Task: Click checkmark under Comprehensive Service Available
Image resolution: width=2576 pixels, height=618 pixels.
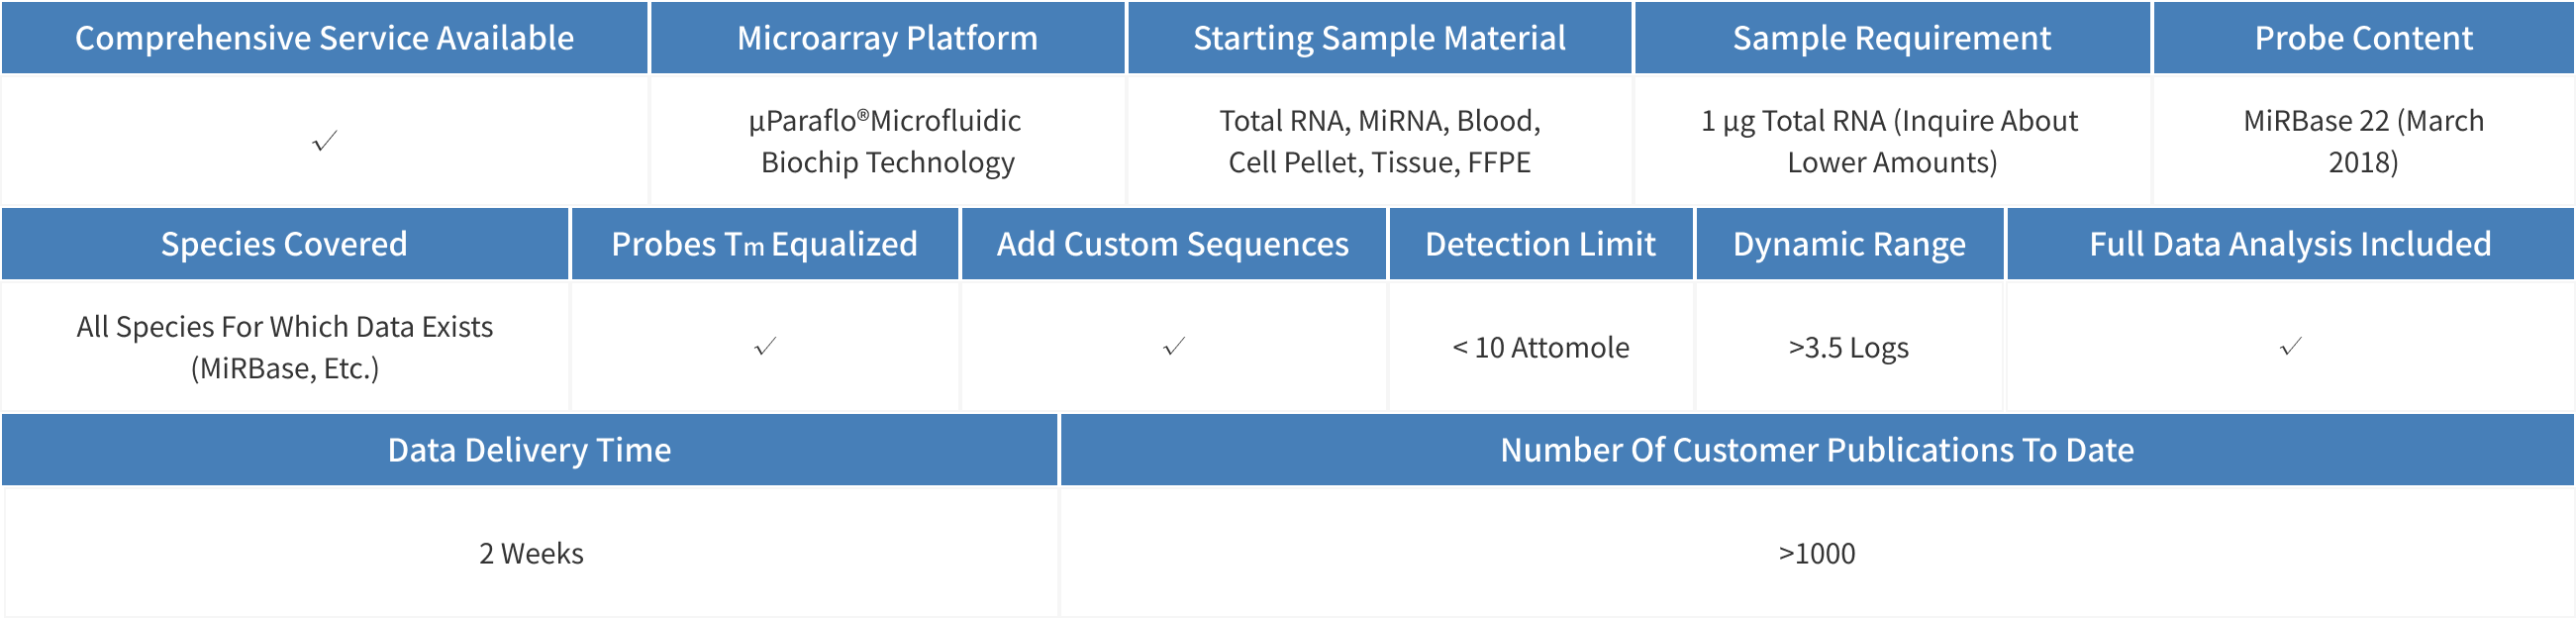Action: coord(325,141)
